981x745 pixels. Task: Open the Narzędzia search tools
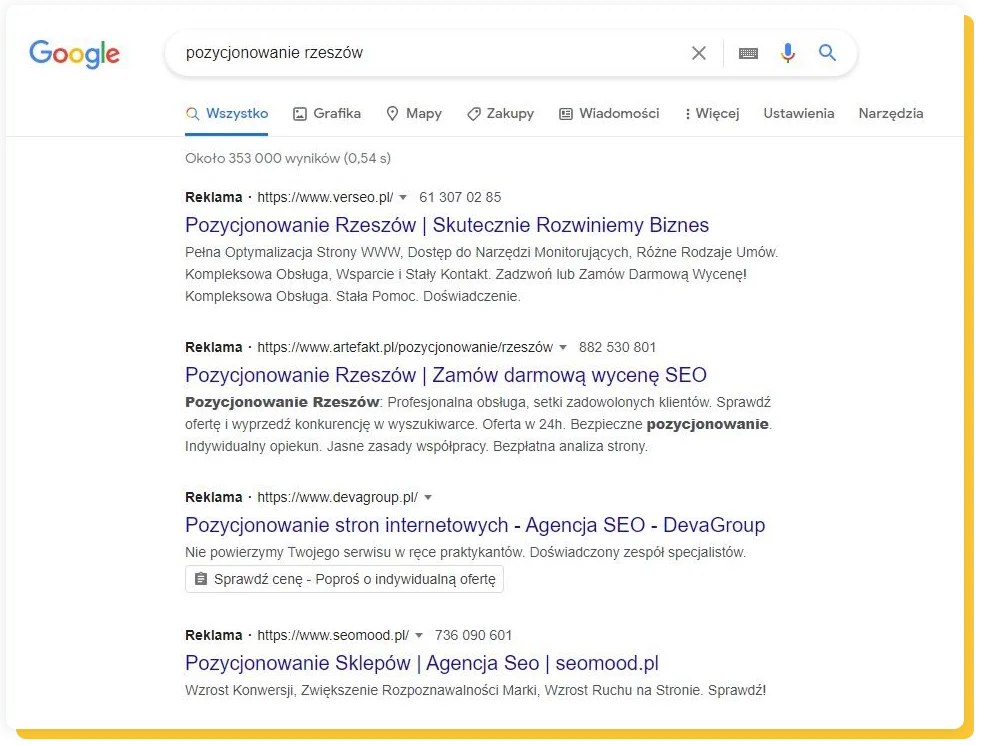[x=890, y=114]
